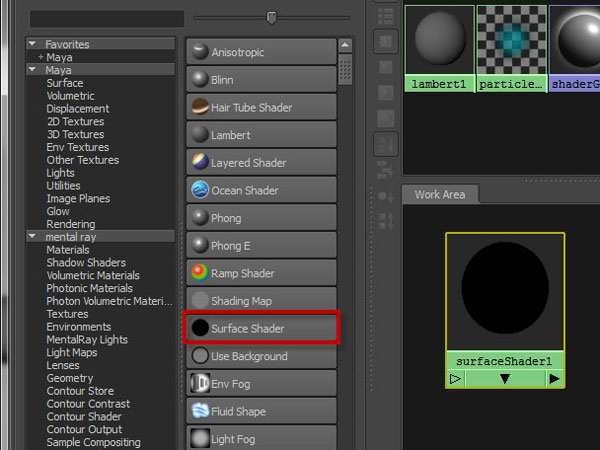This screenshot has height=450, width=600.
Task: Switch to the Work Area tab
Action: [x=440, y=194]
